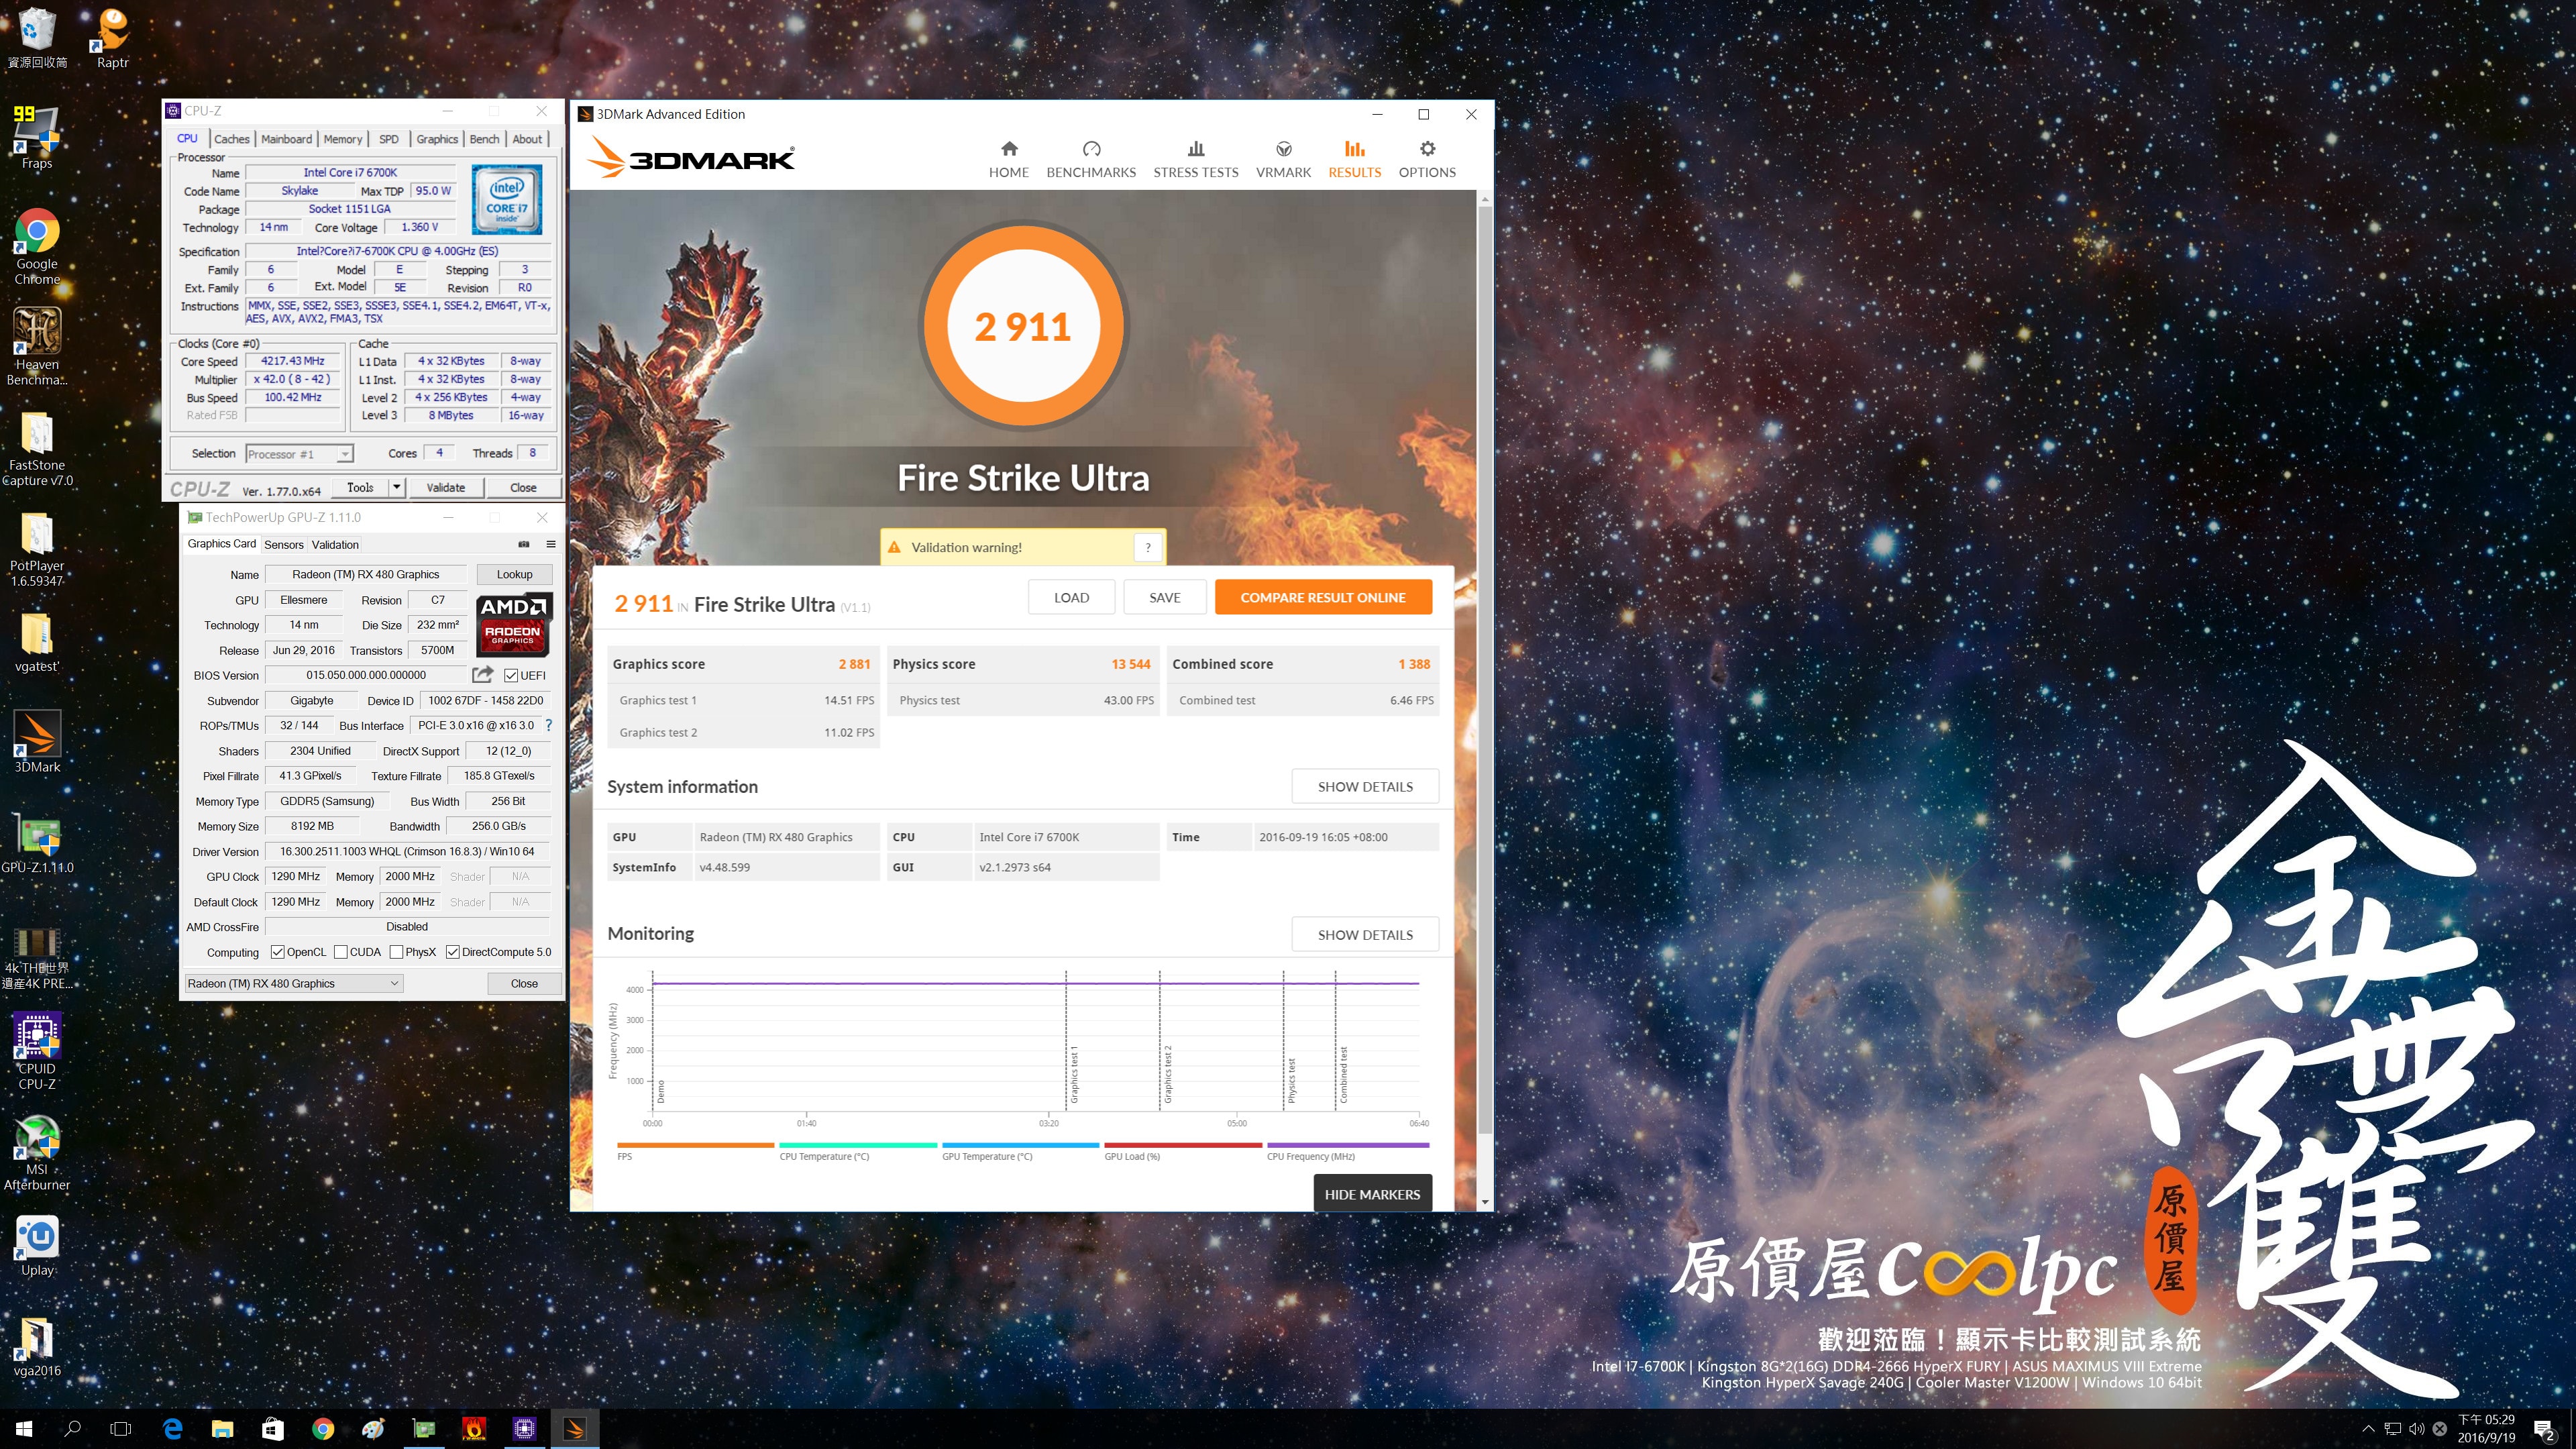Open the Recycle Bin icon
The width and height of the screenshot is (2576, 1449).
pyautogui.click(x=37, y=38)
